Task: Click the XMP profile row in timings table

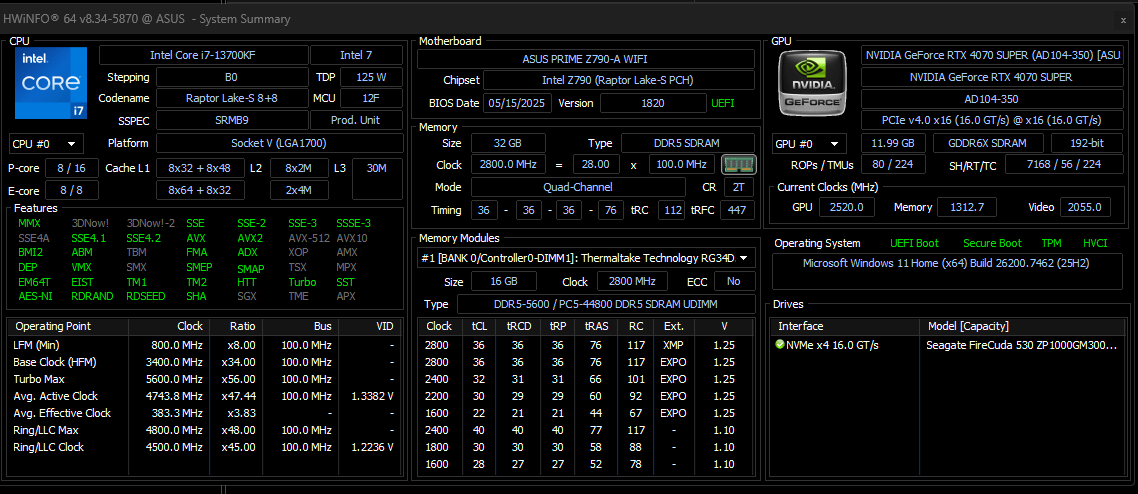Action: click(586, 345)
